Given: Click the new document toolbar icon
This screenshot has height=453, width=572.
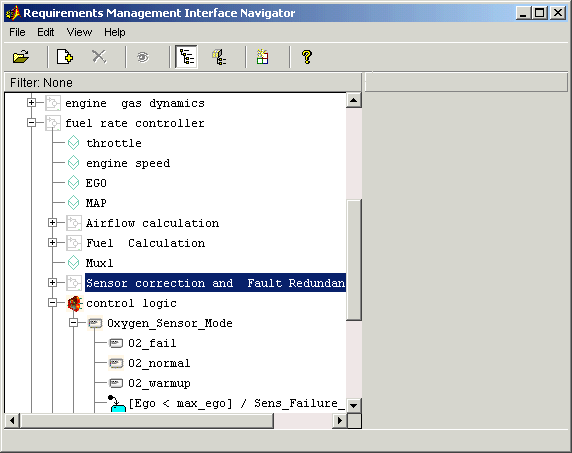Looking at the screenshot, I should point(65,57).
